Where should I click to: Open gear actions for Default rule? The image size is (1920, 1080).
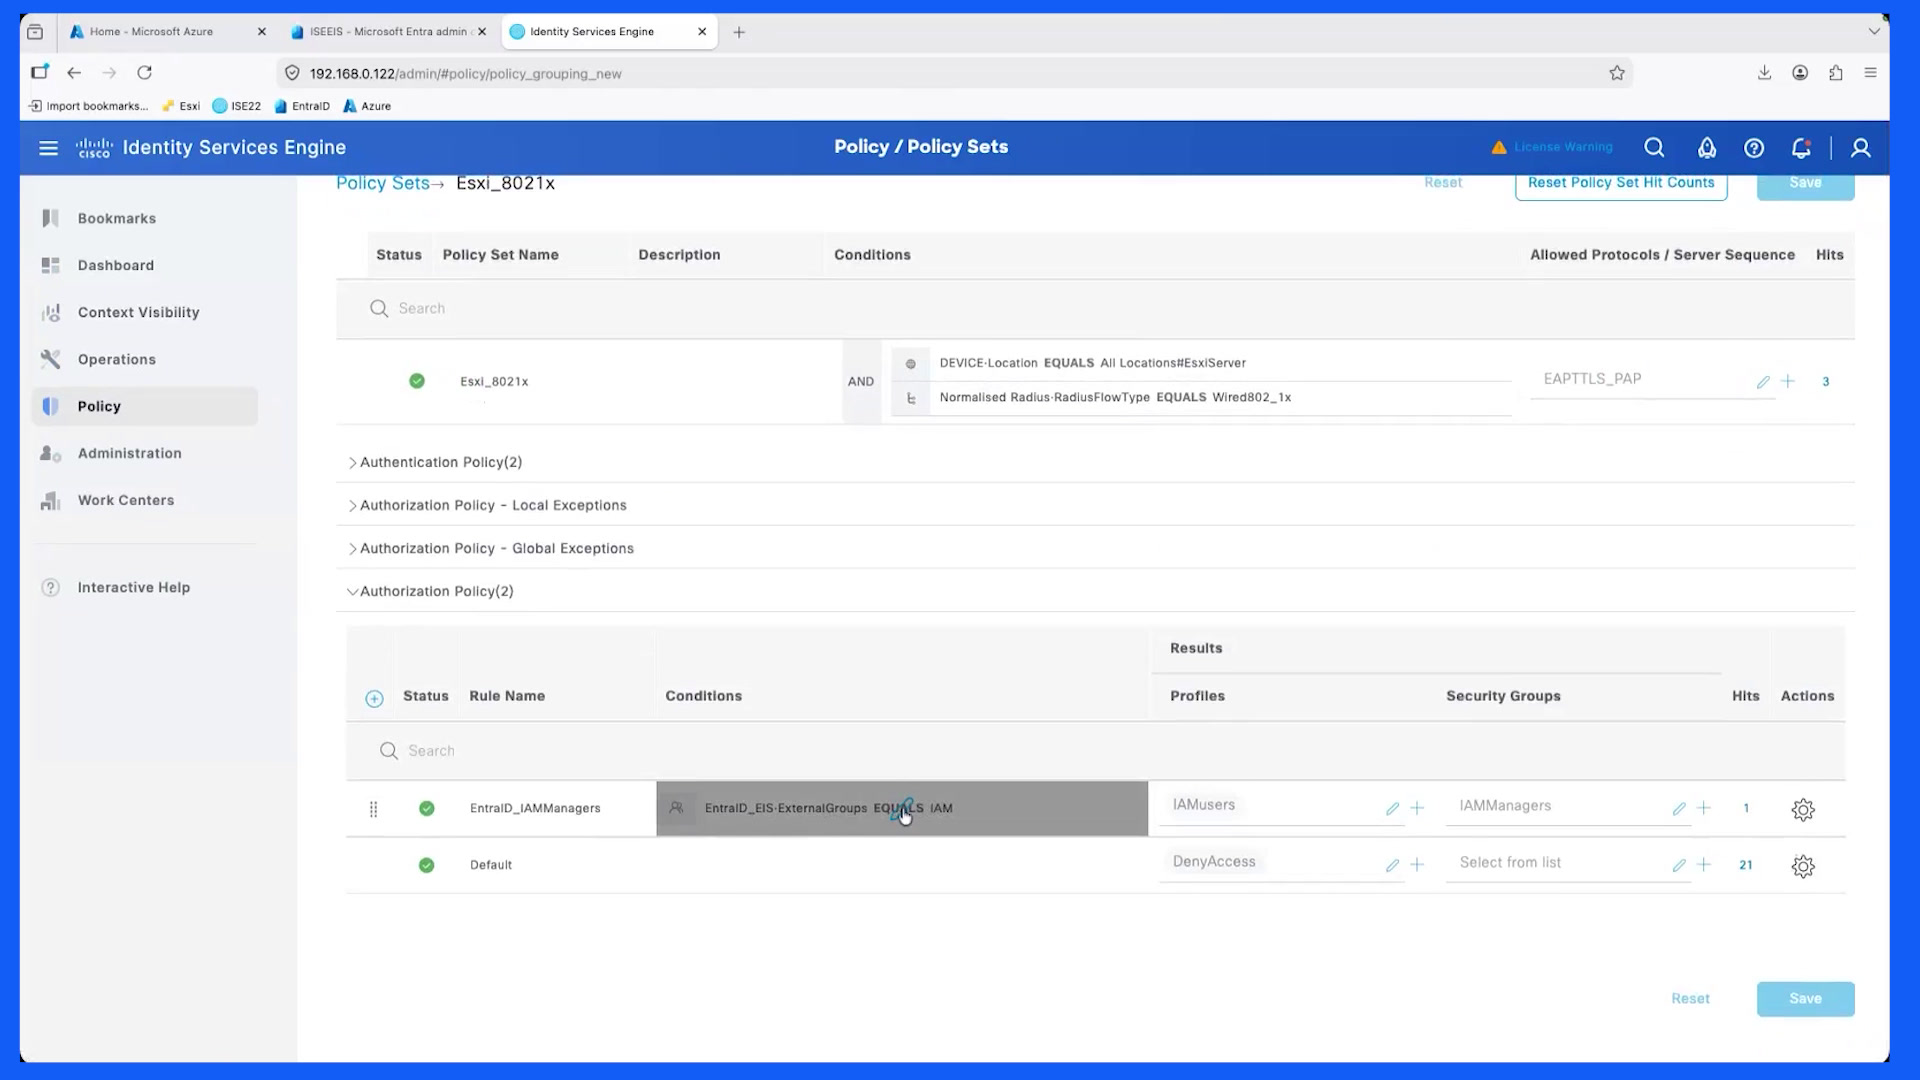(x=1803, y=866)
